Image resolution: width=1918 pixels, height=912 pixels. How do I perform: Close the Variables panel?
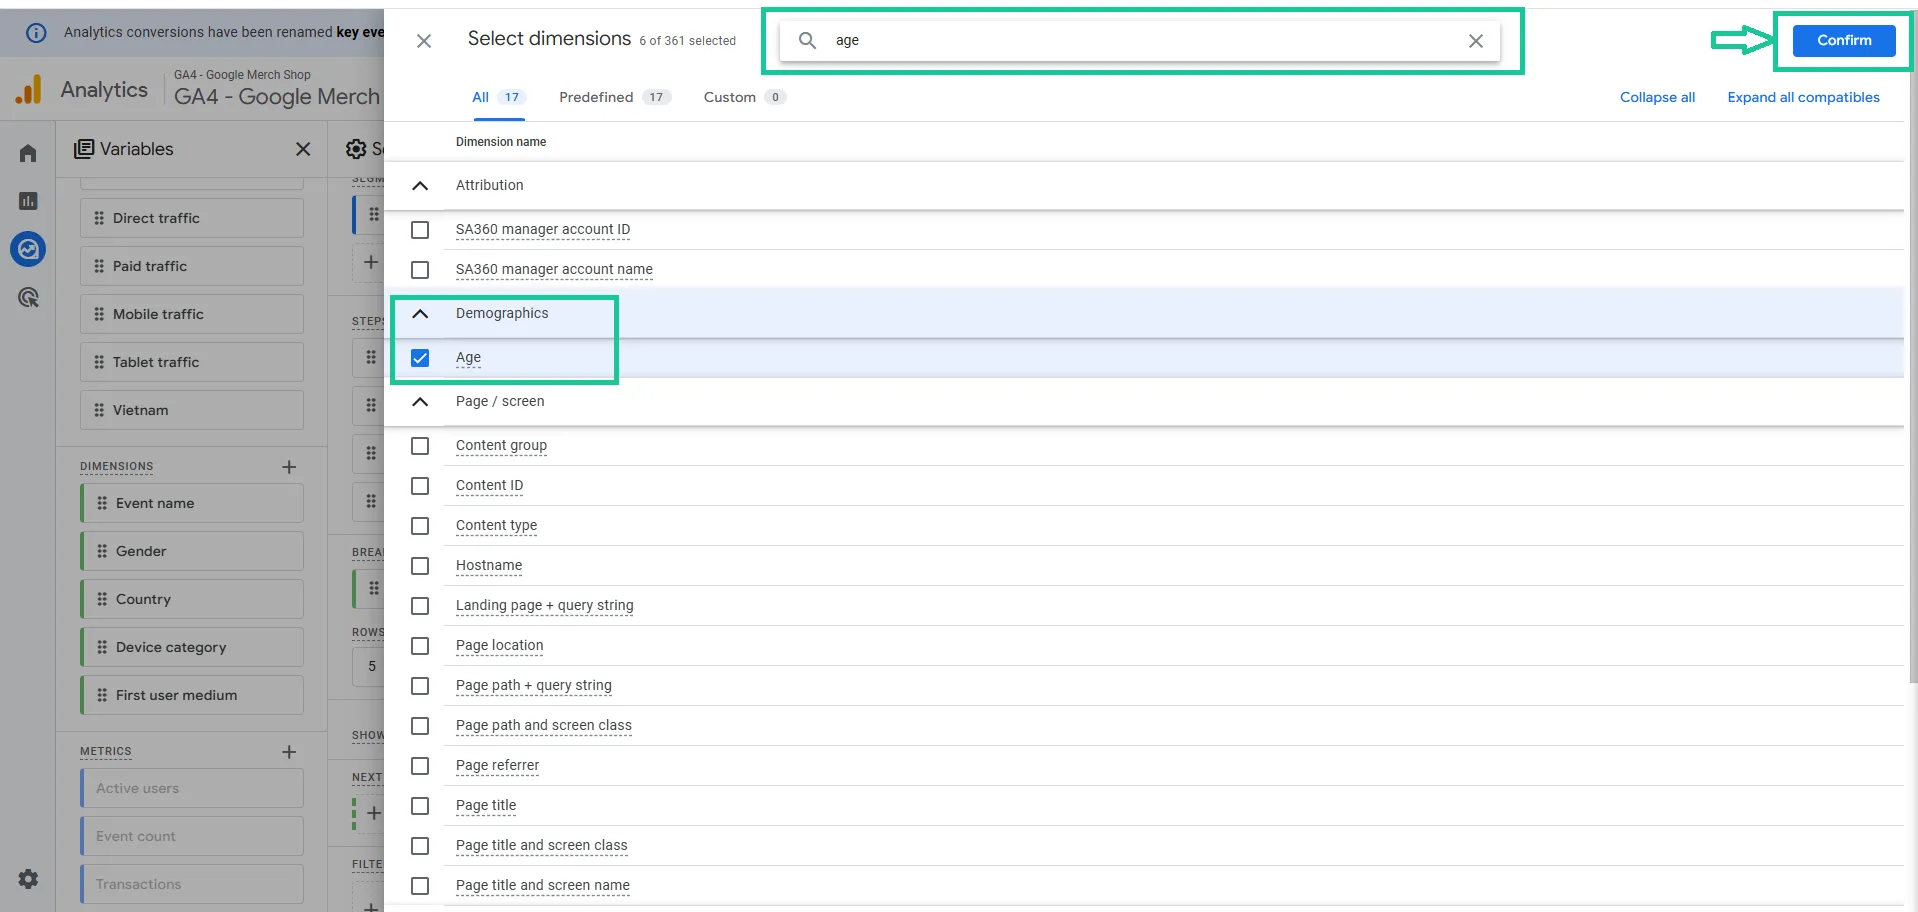(303, 149)
